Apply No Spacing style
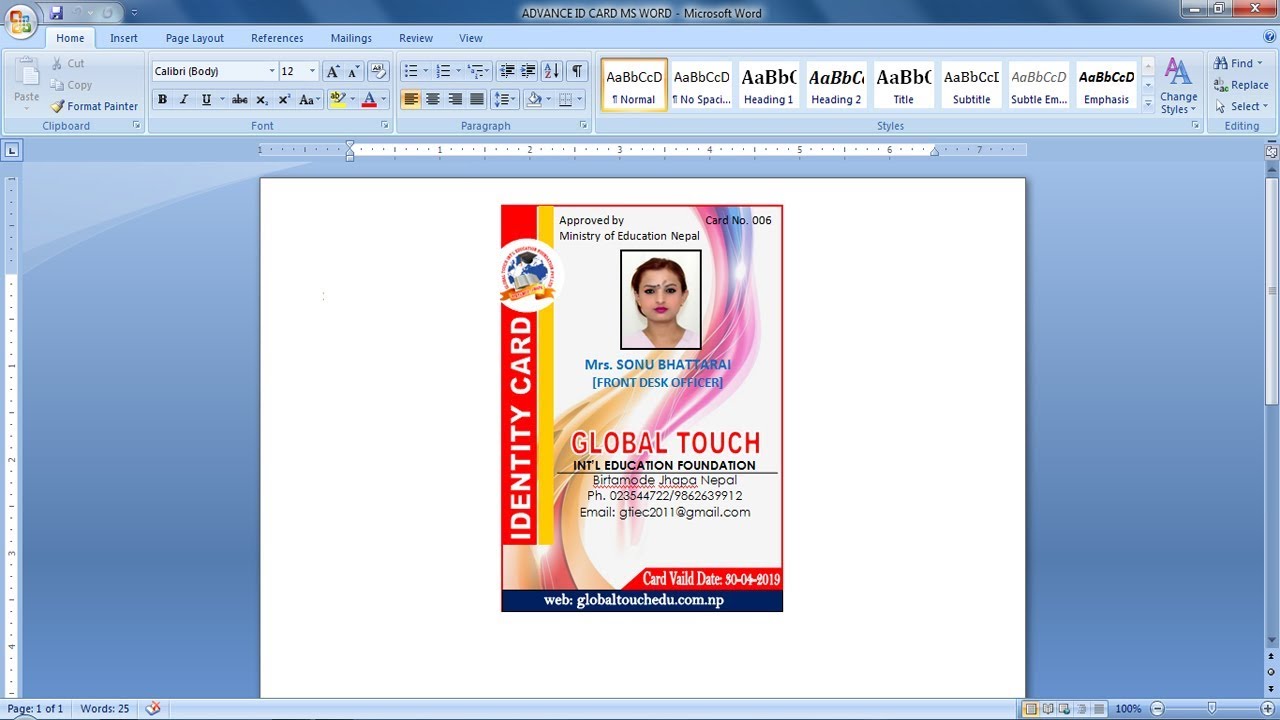The width and height of the screenshot is (1280, 720). (701, 85)
